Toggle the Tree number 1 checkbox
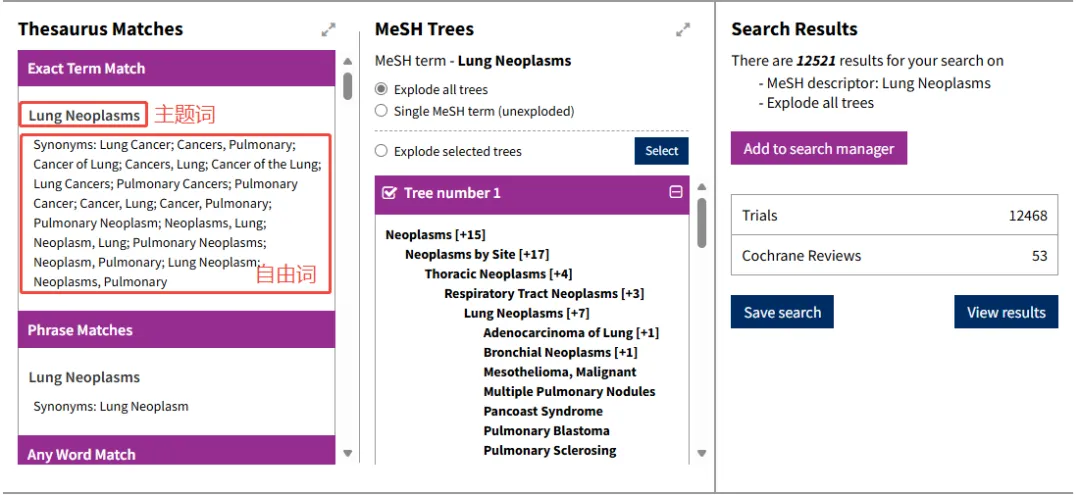 (389, 193)
